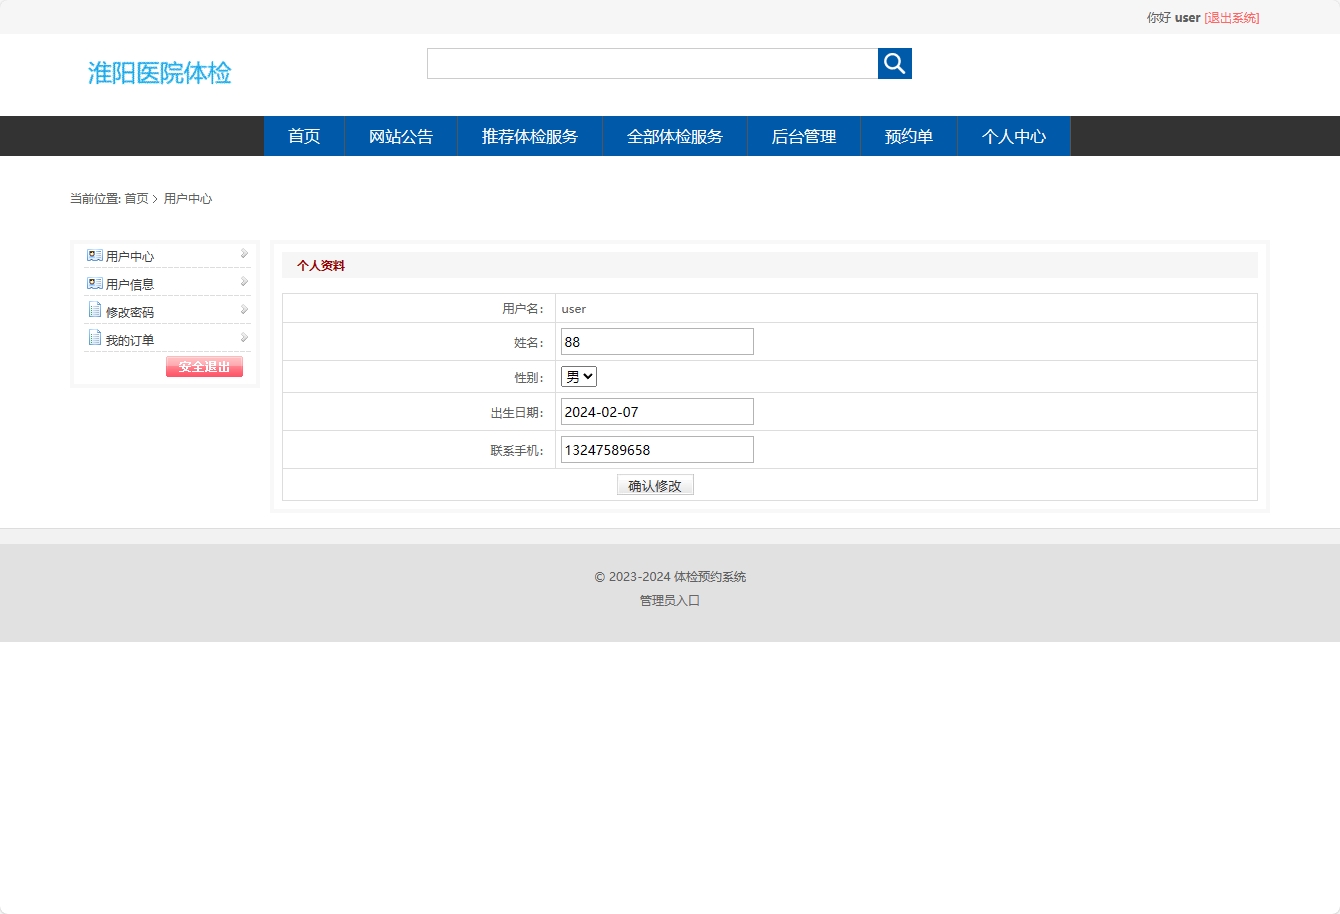The width and height of the screenshot is (1340, 914).
Task: Expand the chevron arrow next to 用户中心
Action: 242,254
